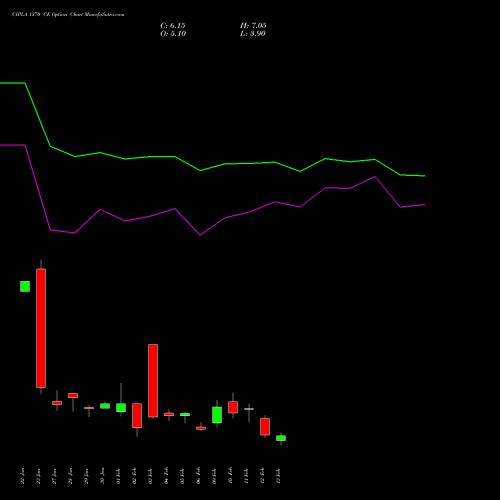Click the "11 Feb" date label
The image size is (500, 500).
point(246,476)
